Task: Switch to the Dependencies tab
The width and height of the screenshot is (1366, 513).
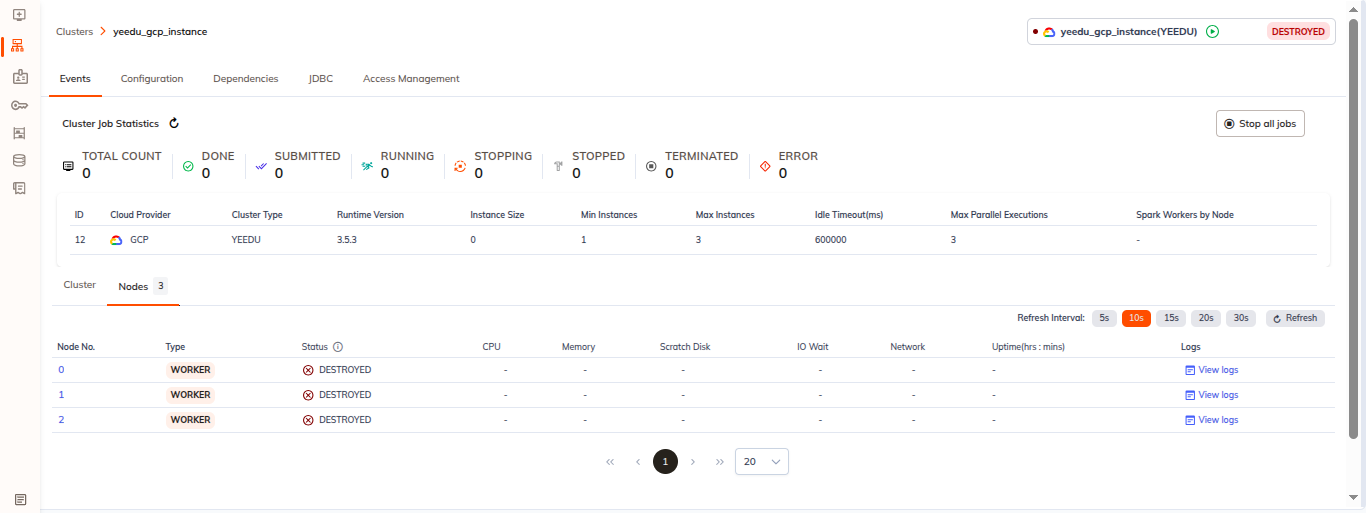Action: [246, 79]
